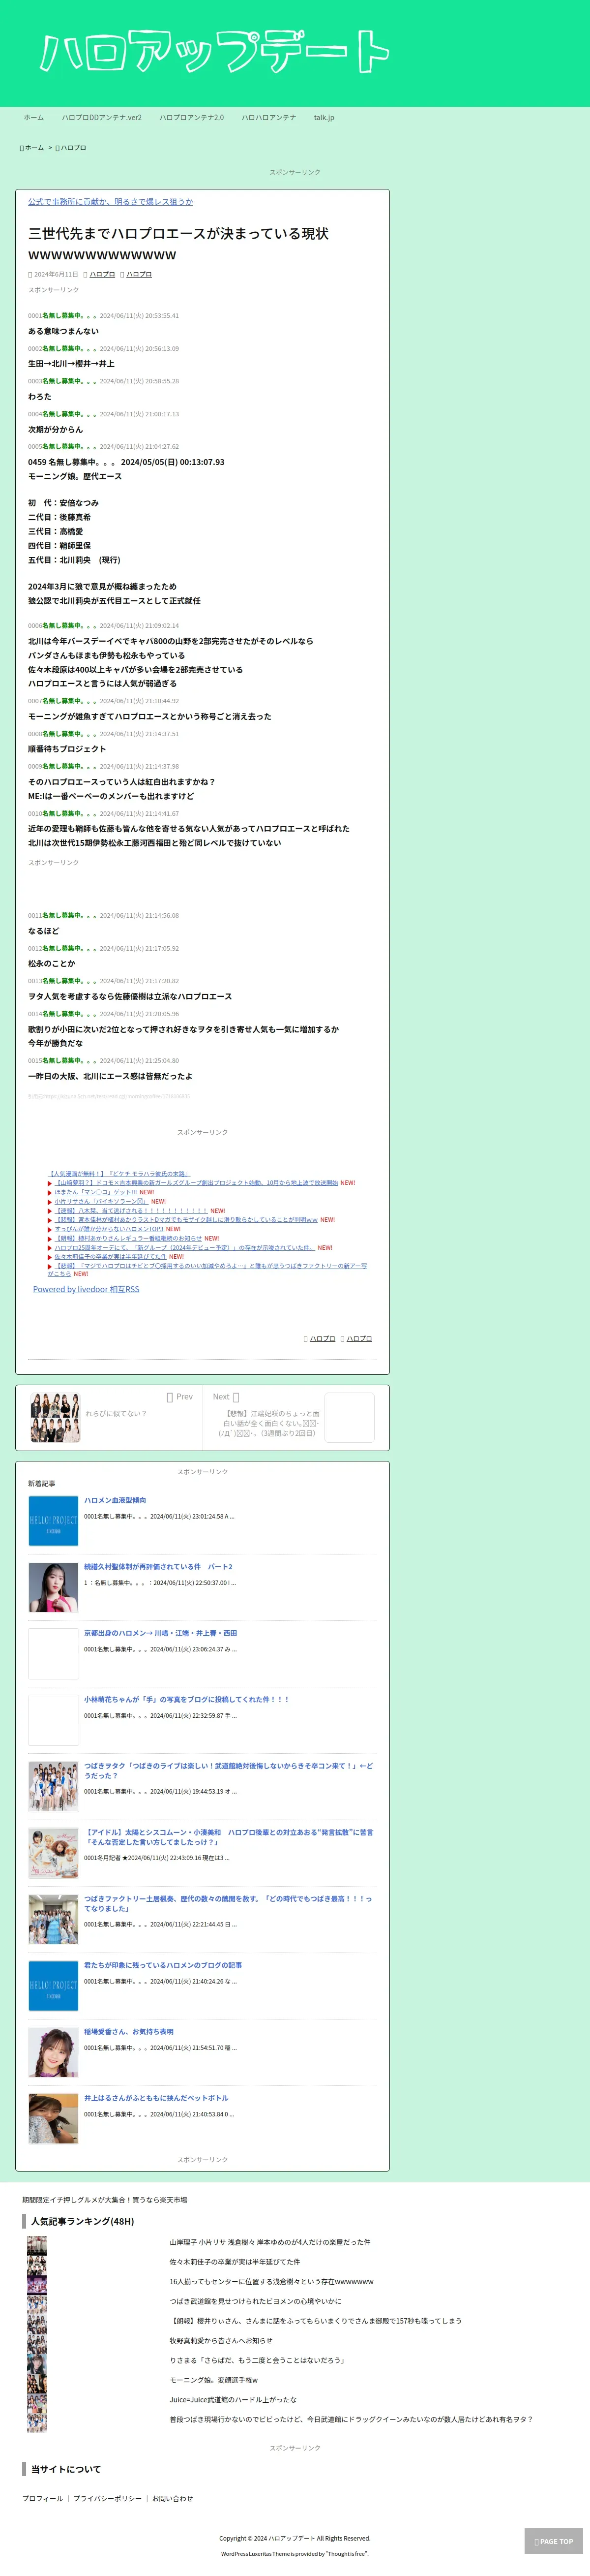The image size is (590, 2576).
Task: Open article つばきファクトリー土居楓奏、歴代の数々の難関を救う
Action: click(x=228, y=1903)
